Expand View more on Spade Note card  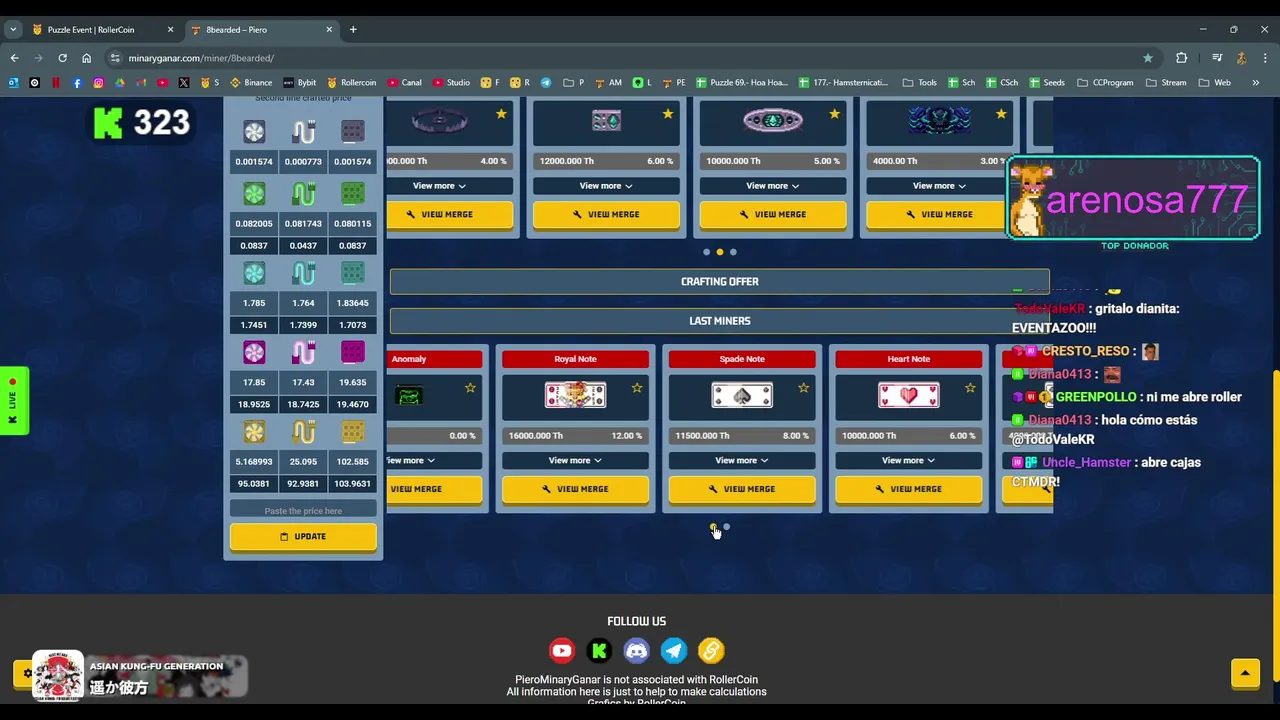[742, 461]
